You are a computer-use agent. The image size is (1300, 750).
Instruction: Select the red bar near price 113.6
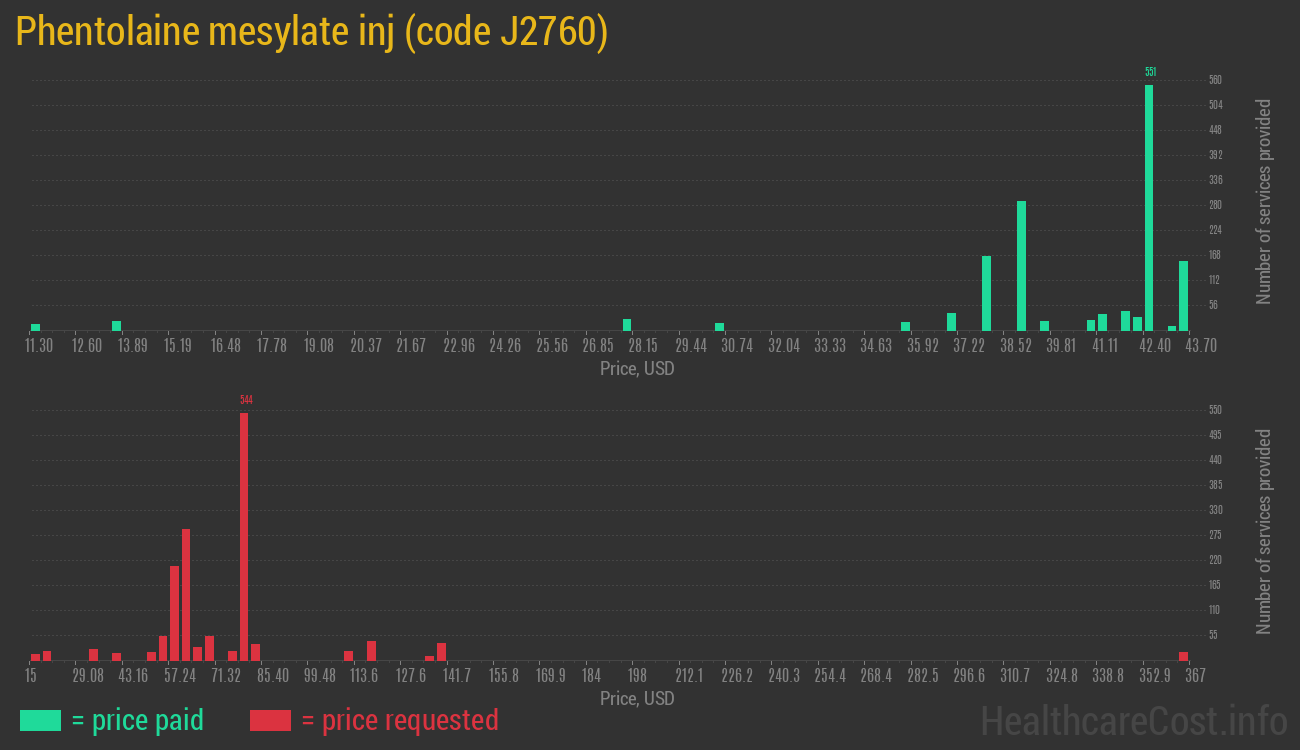click(x=370, y=648)
